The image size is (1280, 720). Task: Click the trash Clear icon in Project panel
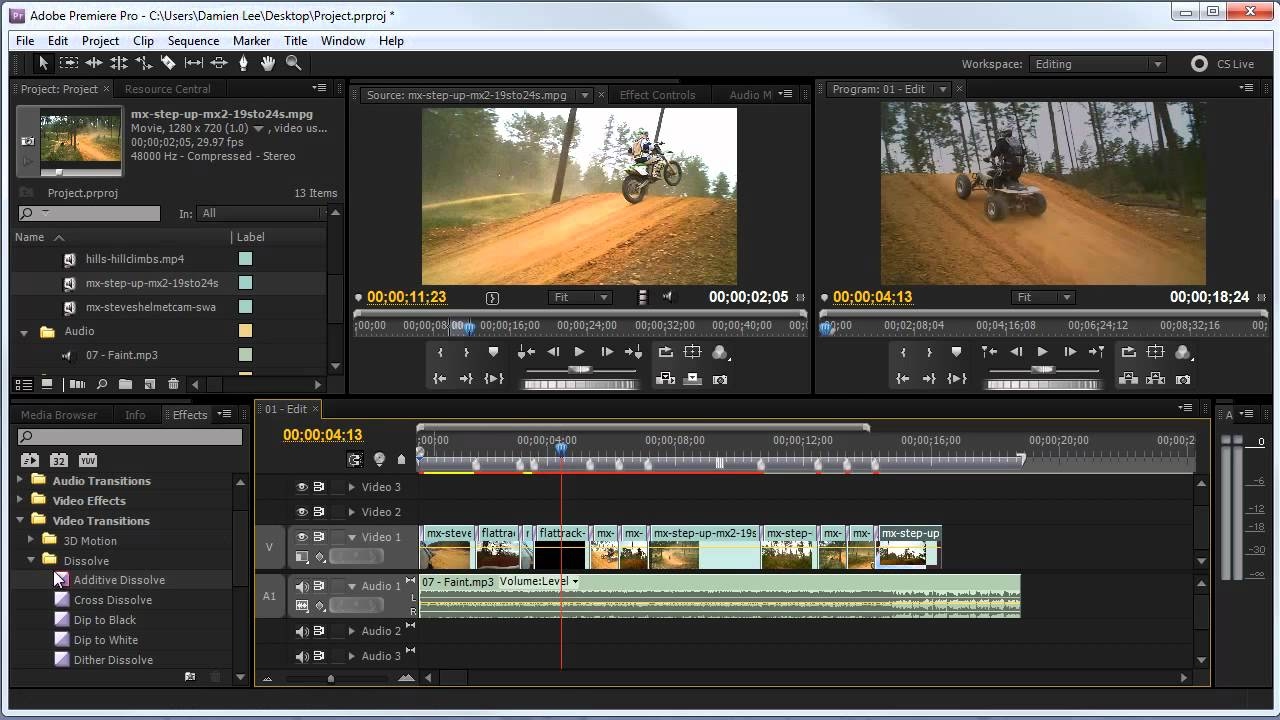[x=173, y=384]
